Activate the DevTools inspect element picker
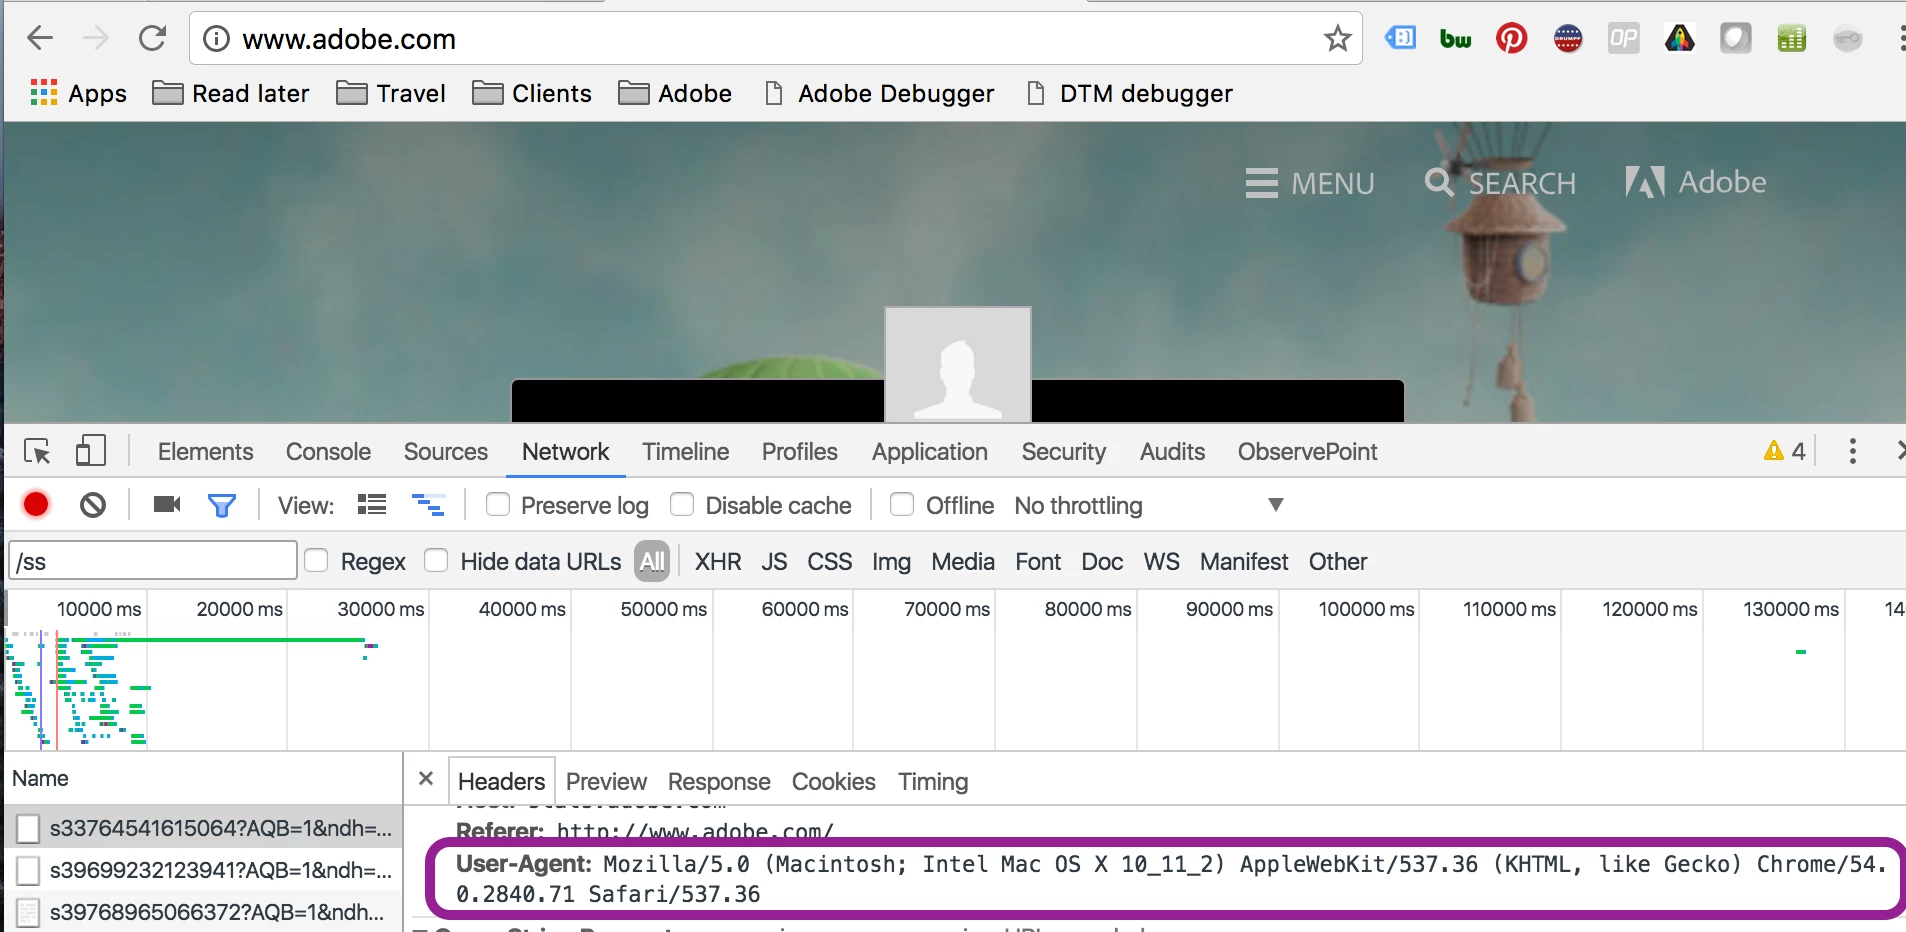The height and width of the screenshot is (932, 1906). click(x=38, y=452)
